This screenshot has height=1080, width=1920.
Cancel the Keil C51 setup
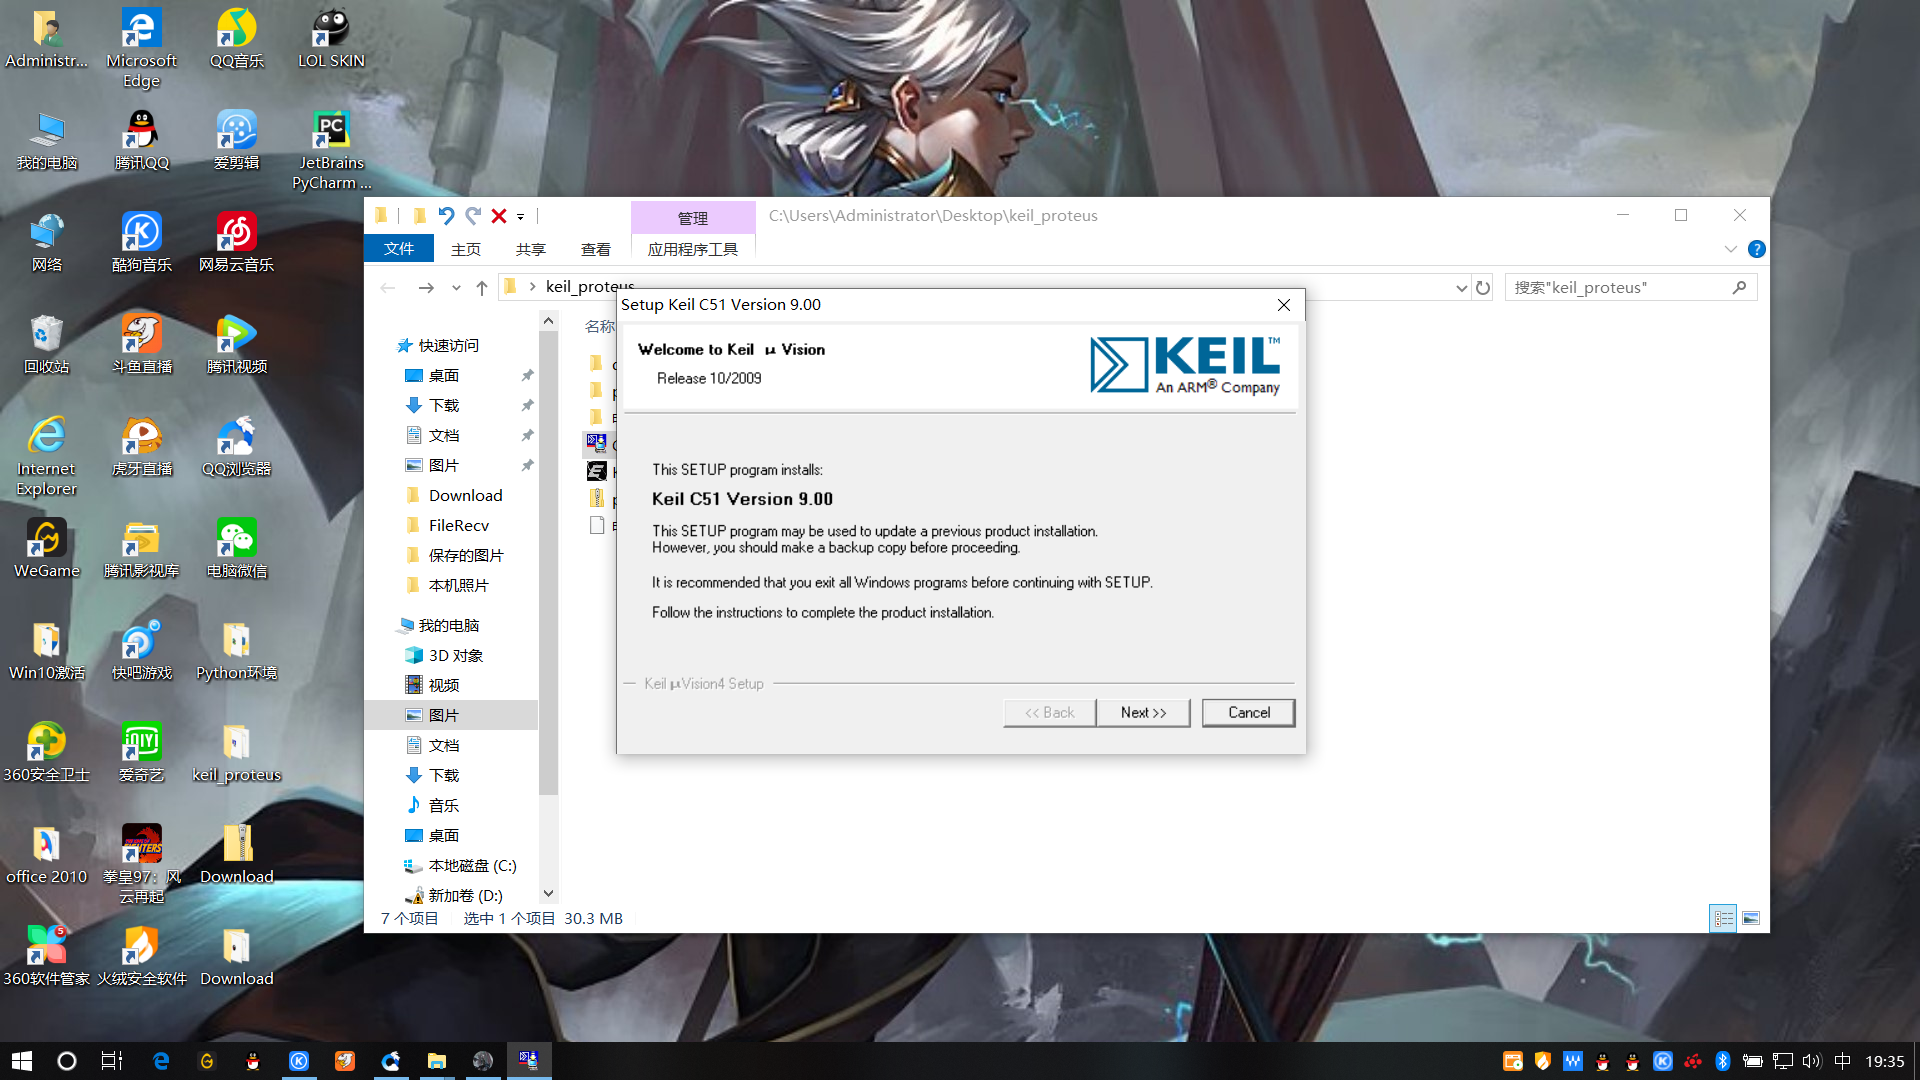(1248, 712)
